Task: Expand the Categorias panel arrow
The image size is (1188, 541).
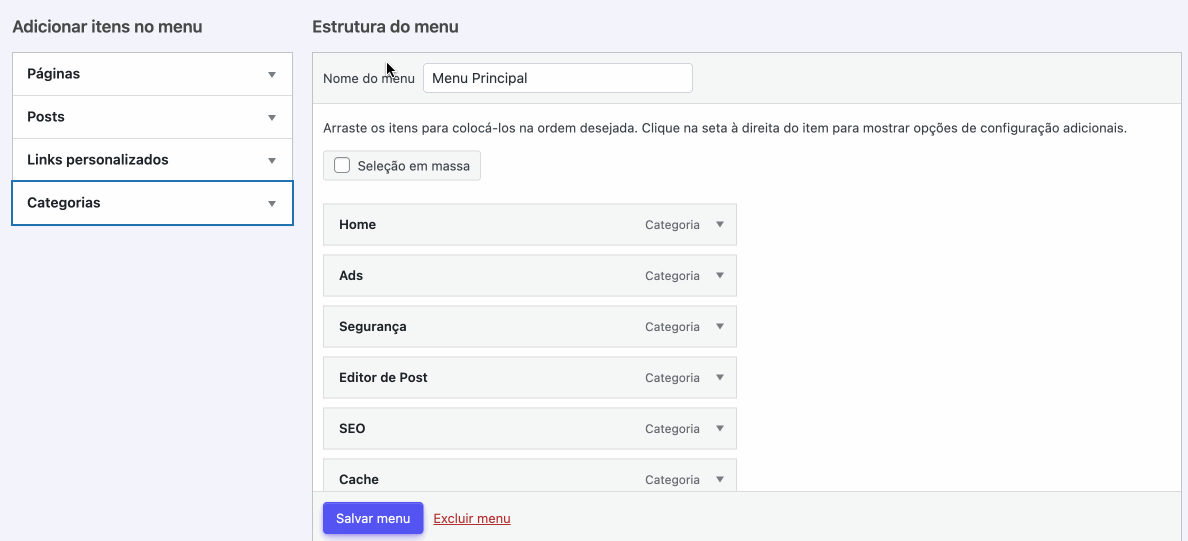Action: tap(272, 204)
